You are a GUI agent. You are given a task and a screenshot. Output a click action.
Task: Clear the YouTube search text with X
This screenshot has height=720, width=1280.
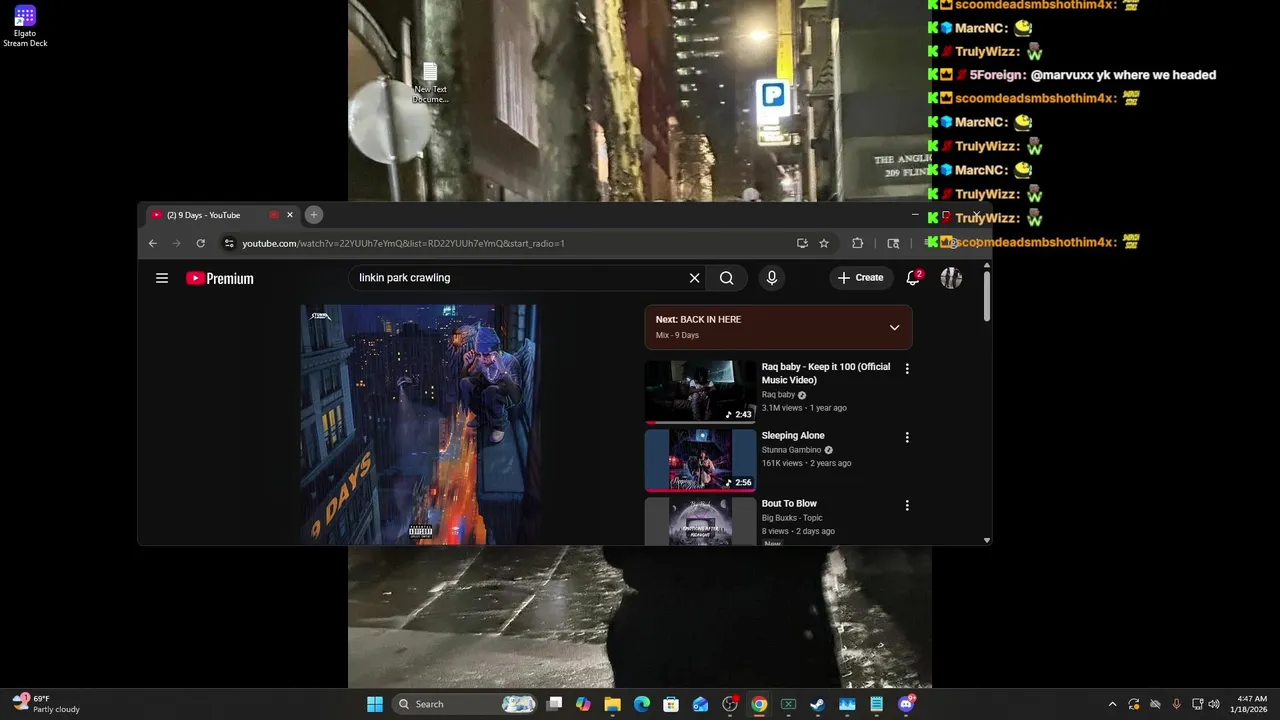(x=694, y=278)
